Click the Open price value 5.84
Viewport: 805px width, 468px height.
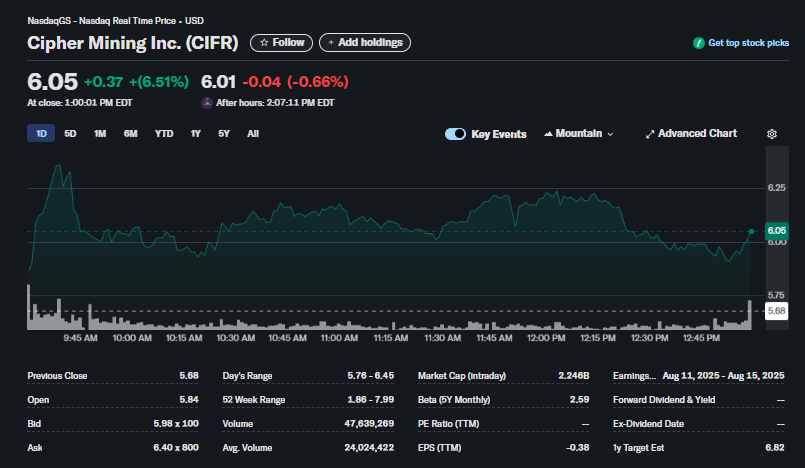point(189,400)
